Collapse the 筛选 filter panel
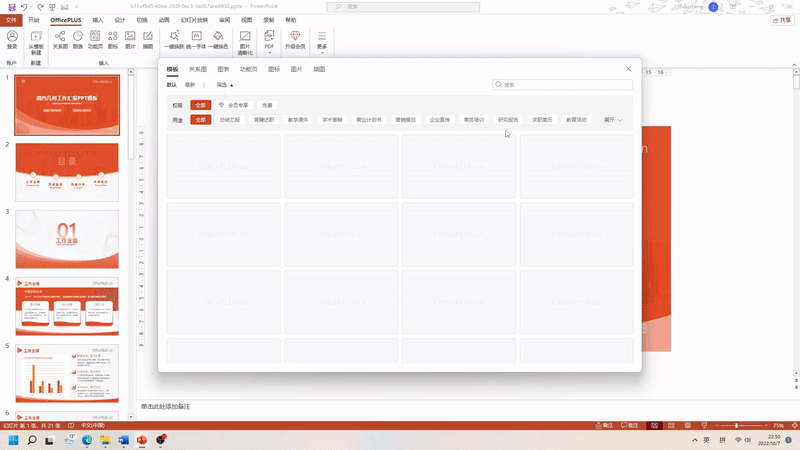 224,85
